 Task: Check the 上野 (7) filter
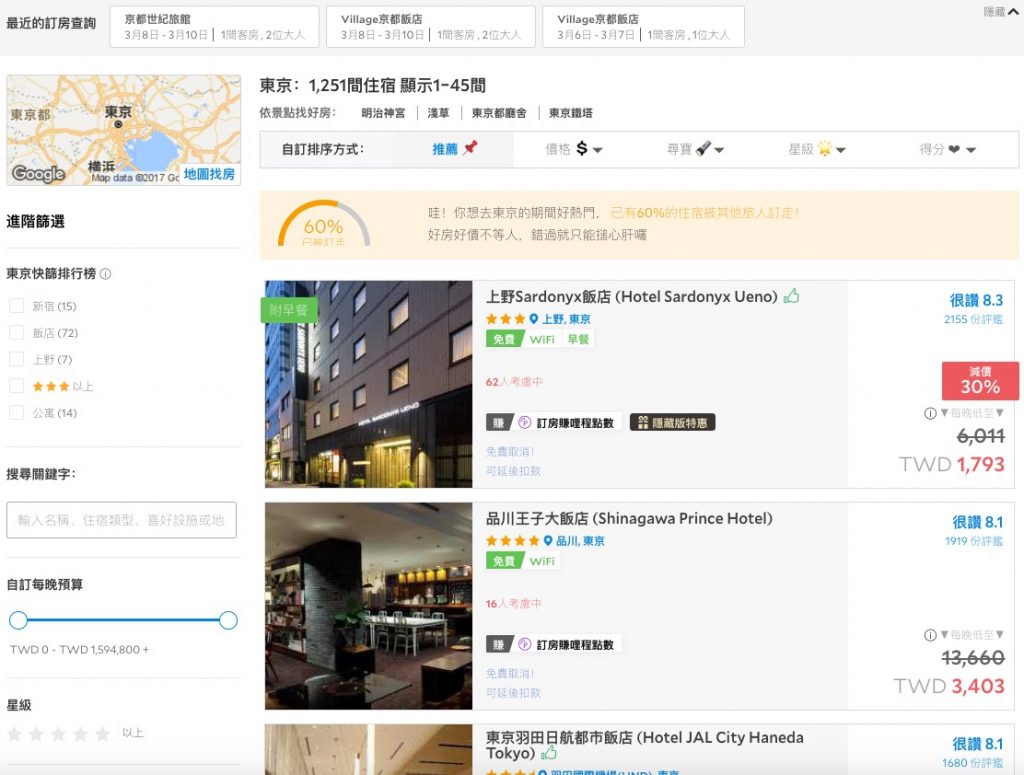[16, 359]
